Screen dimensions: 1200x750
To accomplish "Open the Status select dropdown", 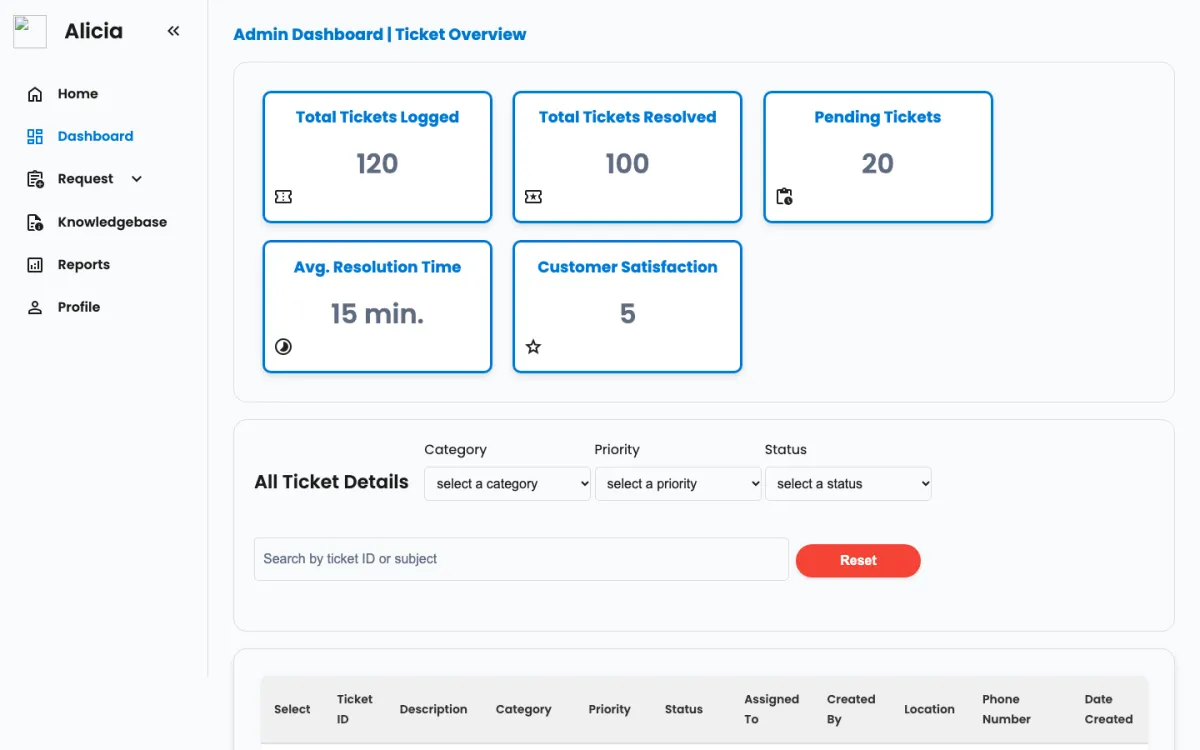I will coord(848,484).
